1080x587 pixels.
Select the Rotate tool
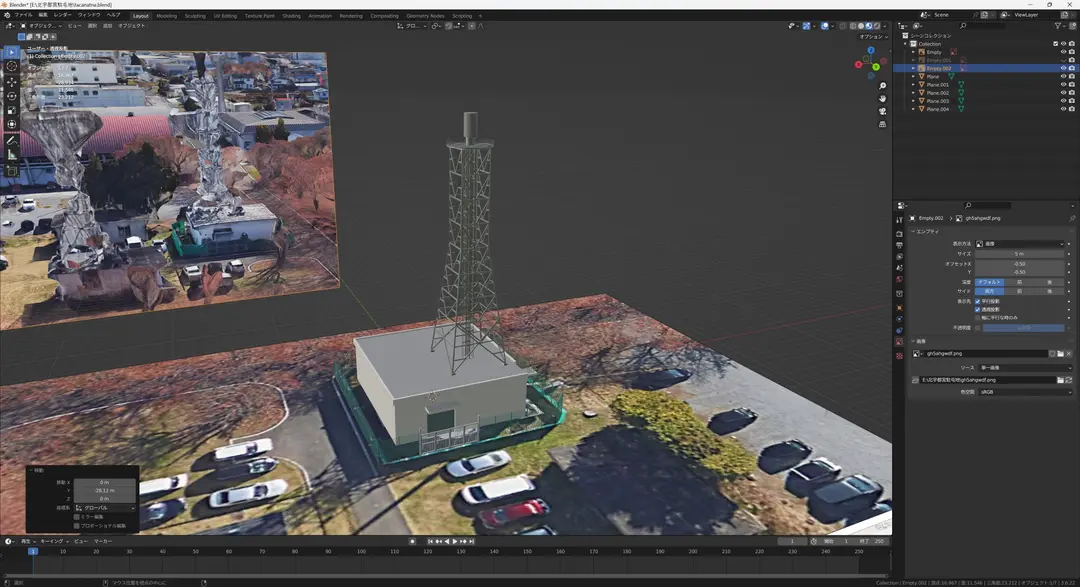12,96
